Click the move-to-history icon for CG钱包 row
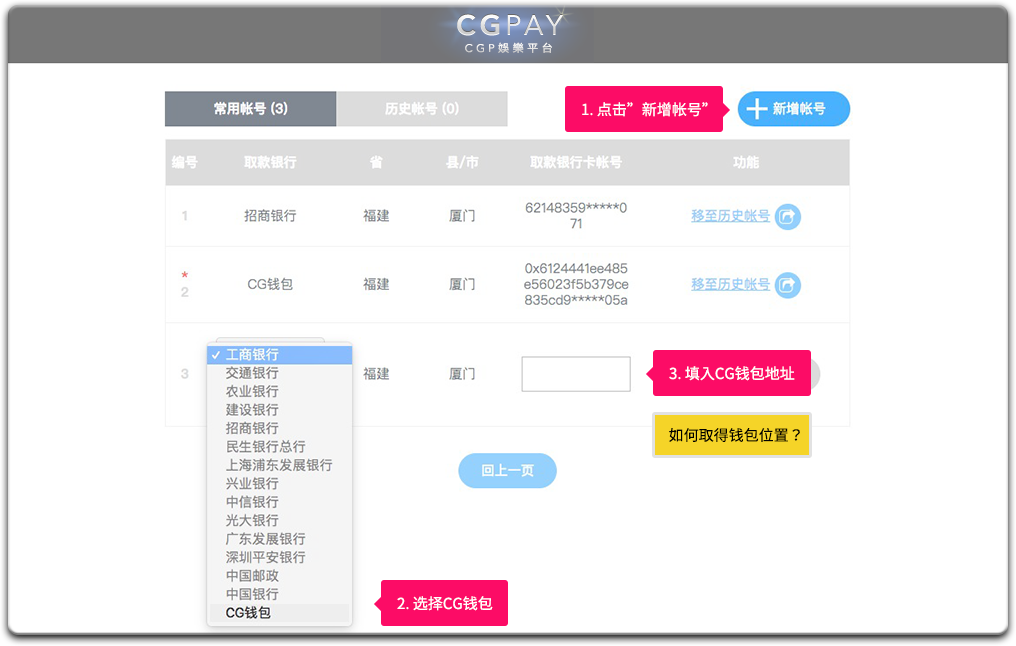1016x646 pixels. 788,285
